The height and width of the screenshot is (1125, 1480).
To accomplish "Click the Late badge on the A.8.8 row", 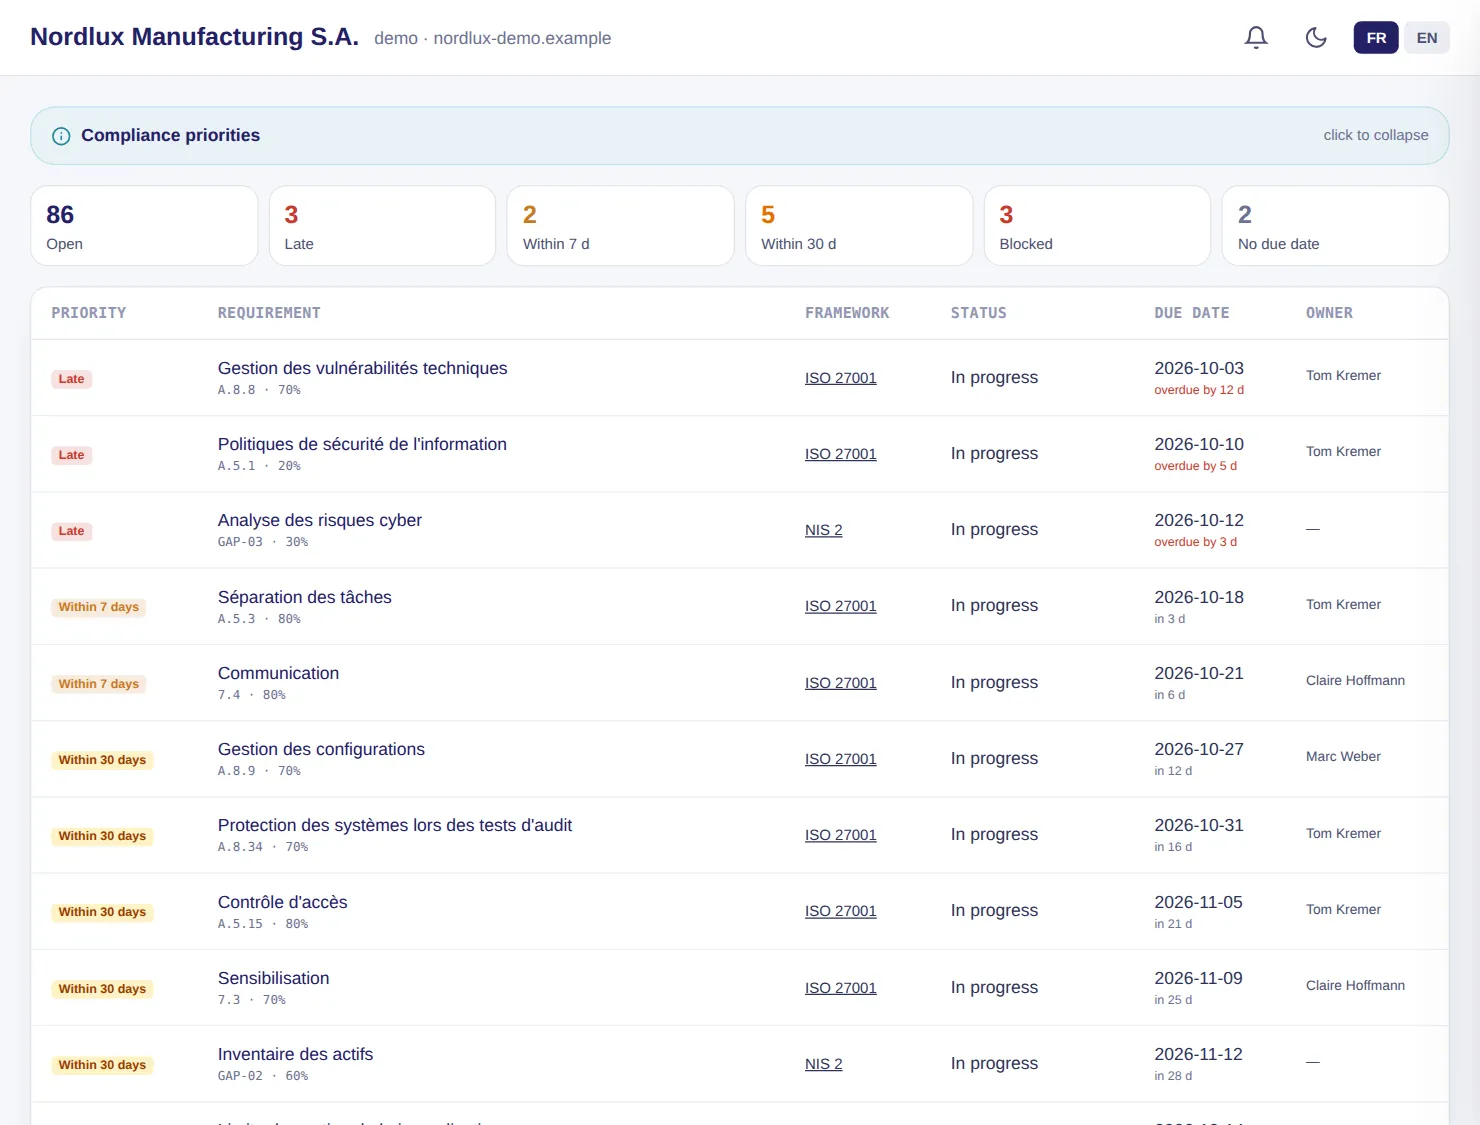I will [71, 379].
